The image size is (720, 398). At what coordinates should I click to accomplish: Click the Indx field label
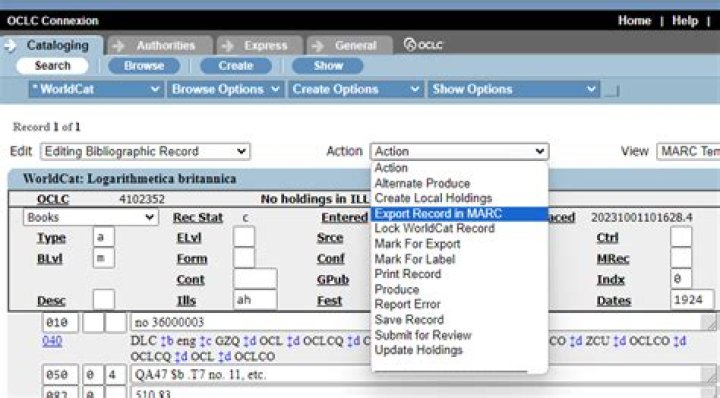click(610, 280)
